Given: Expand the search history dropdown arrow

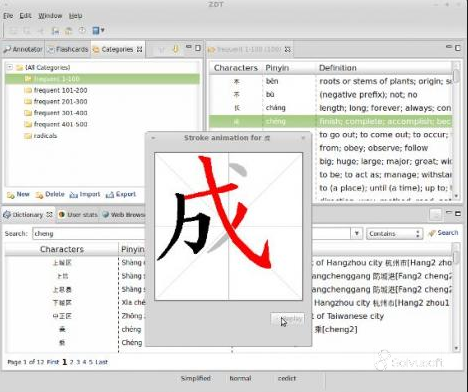Looking at the screenshot, I should pos(357,233).
